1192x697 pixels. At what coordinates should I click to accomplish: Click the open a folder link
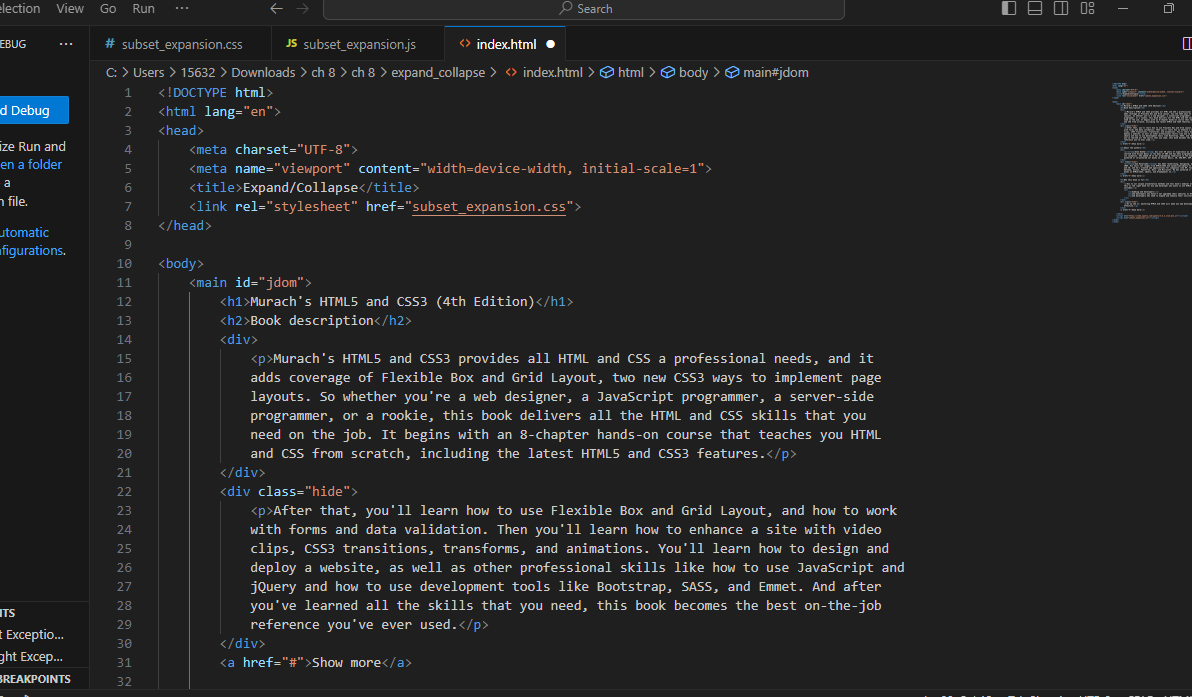pos(31,164)
